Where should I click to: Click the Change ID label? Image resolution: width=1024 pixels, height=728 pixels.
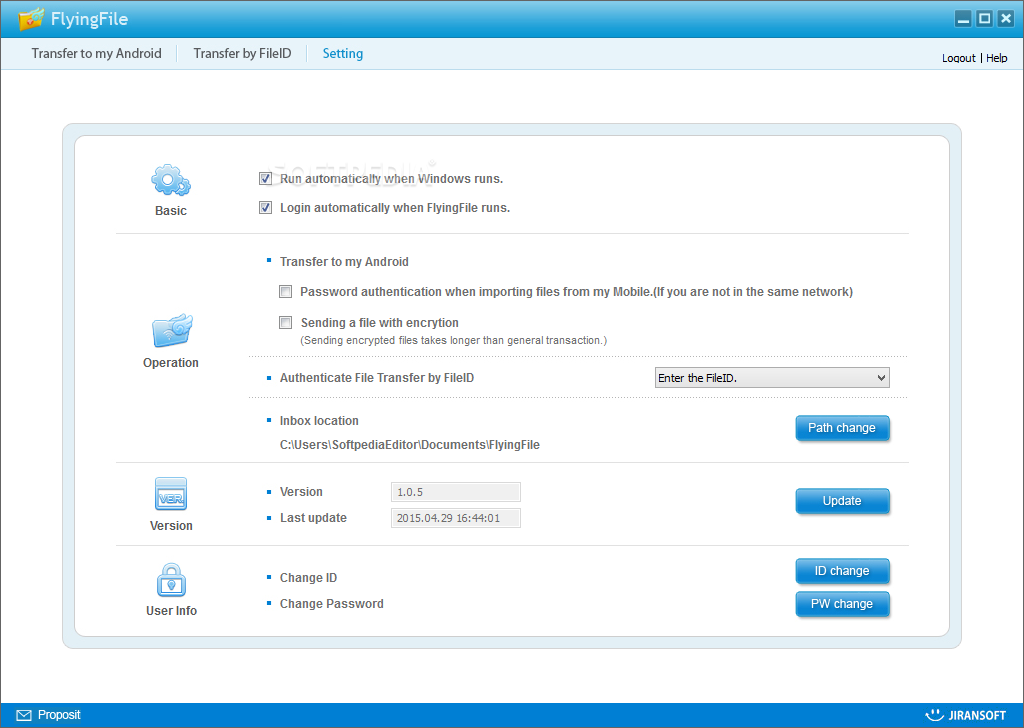(308, 578)
